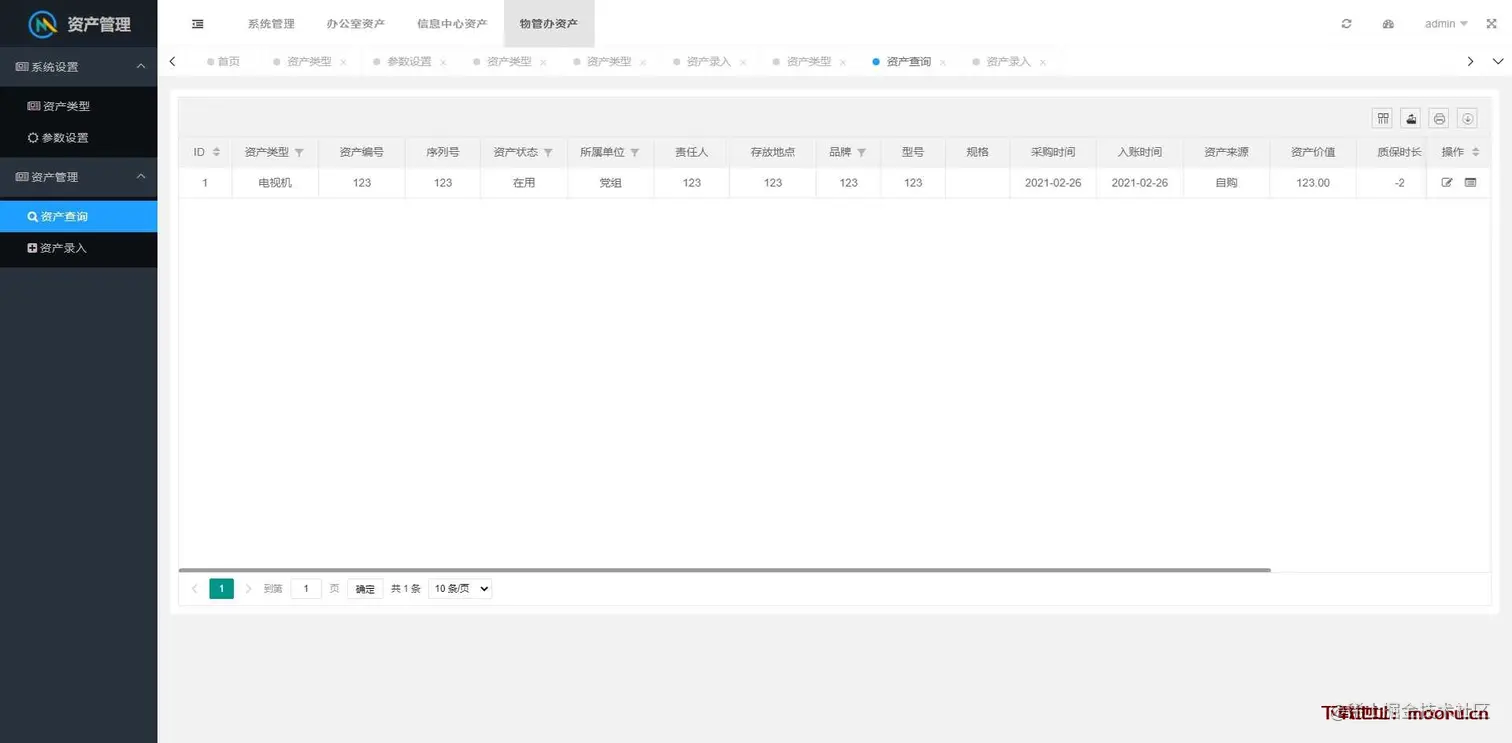Click the 确定 pagination button
Viewport: 1512px width, 743px height.
(x=366, y=589)
